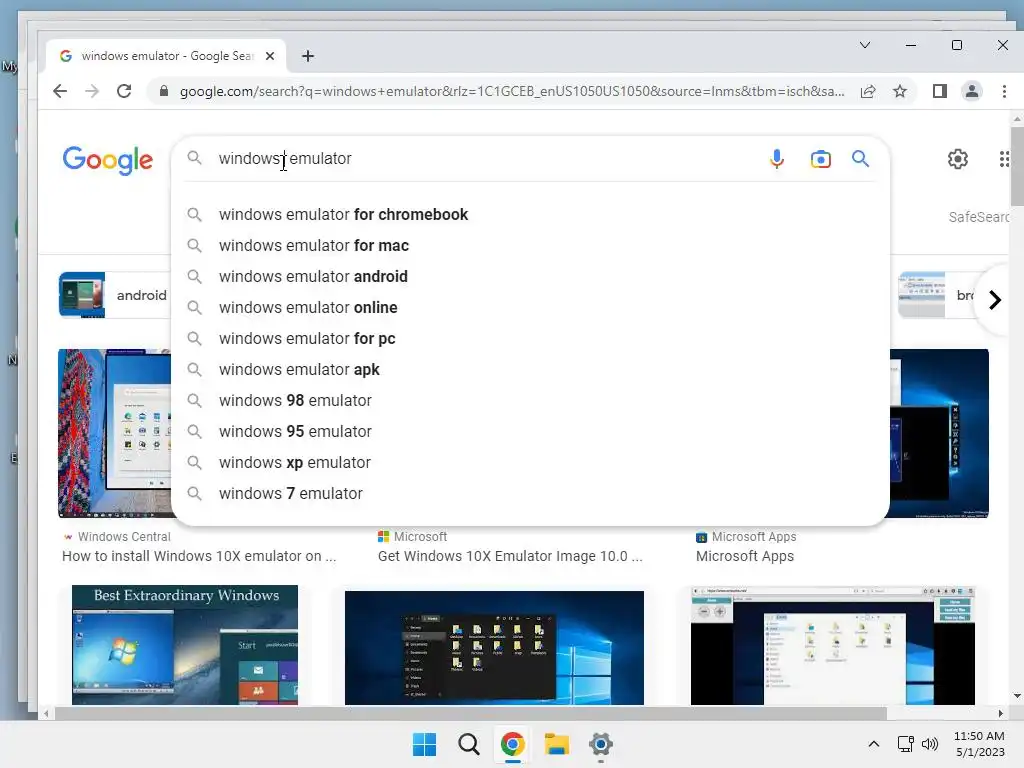Open the dark file explorer image thumbnail
This screenshot has width=1024, height=768.
click(494, 648)
